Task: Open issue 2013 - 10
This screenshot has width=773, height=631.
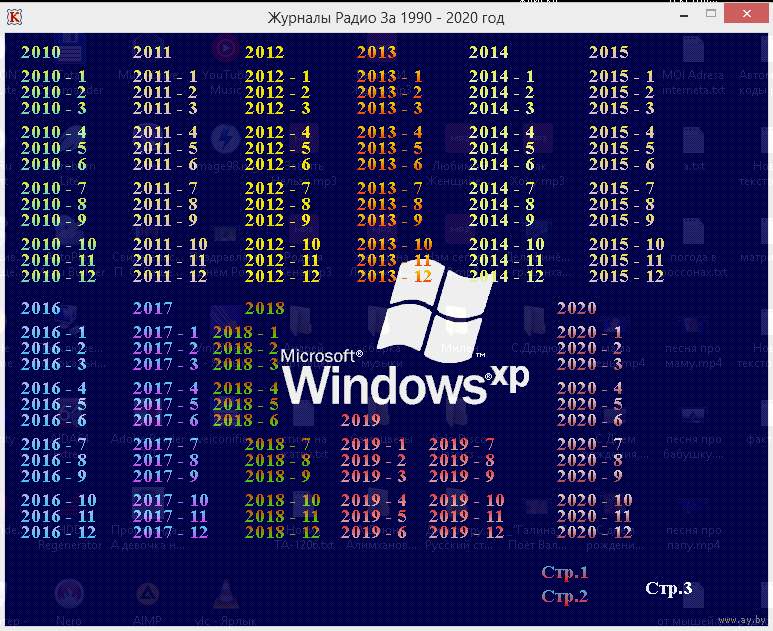Action: 394,244
